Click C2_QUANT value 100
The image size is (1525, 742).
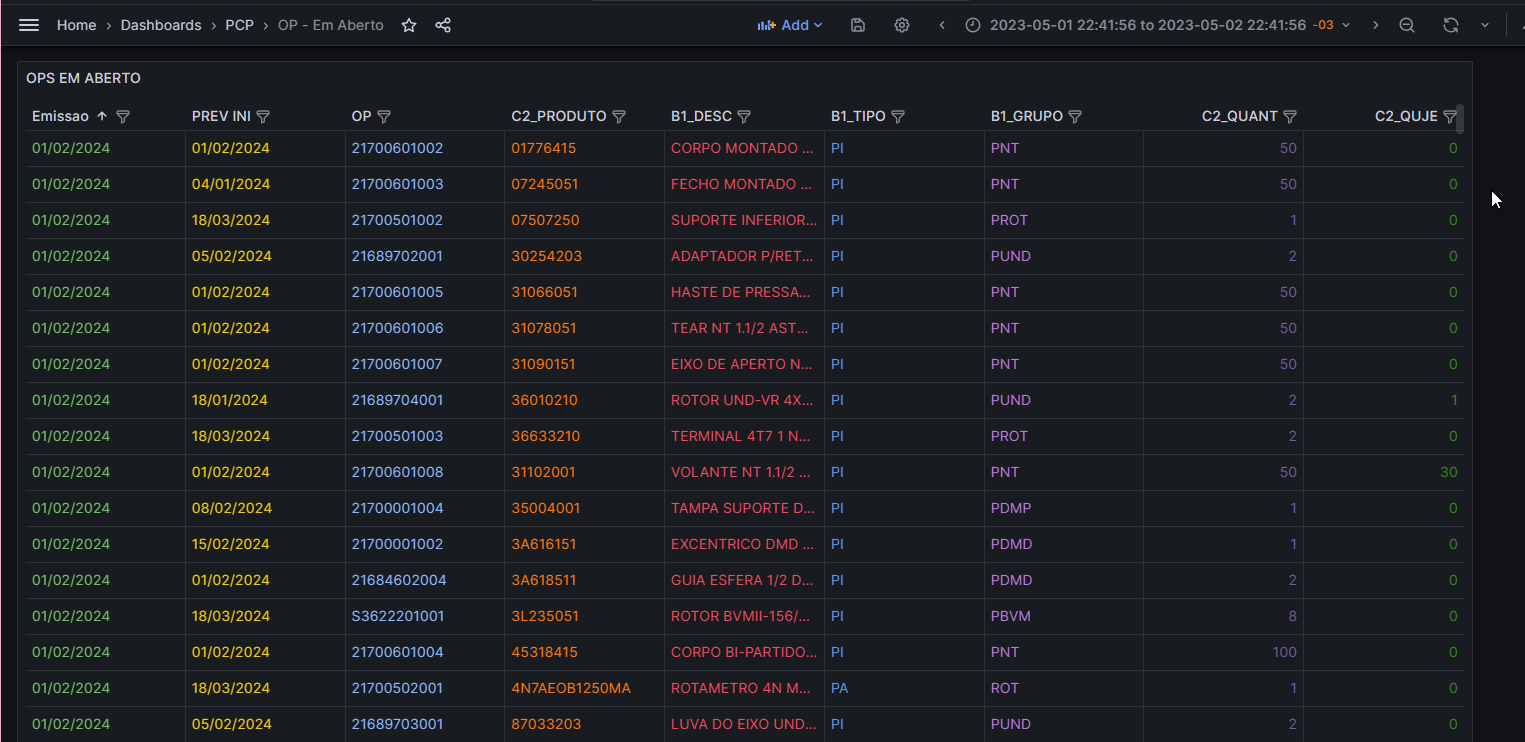point(1284,652)
